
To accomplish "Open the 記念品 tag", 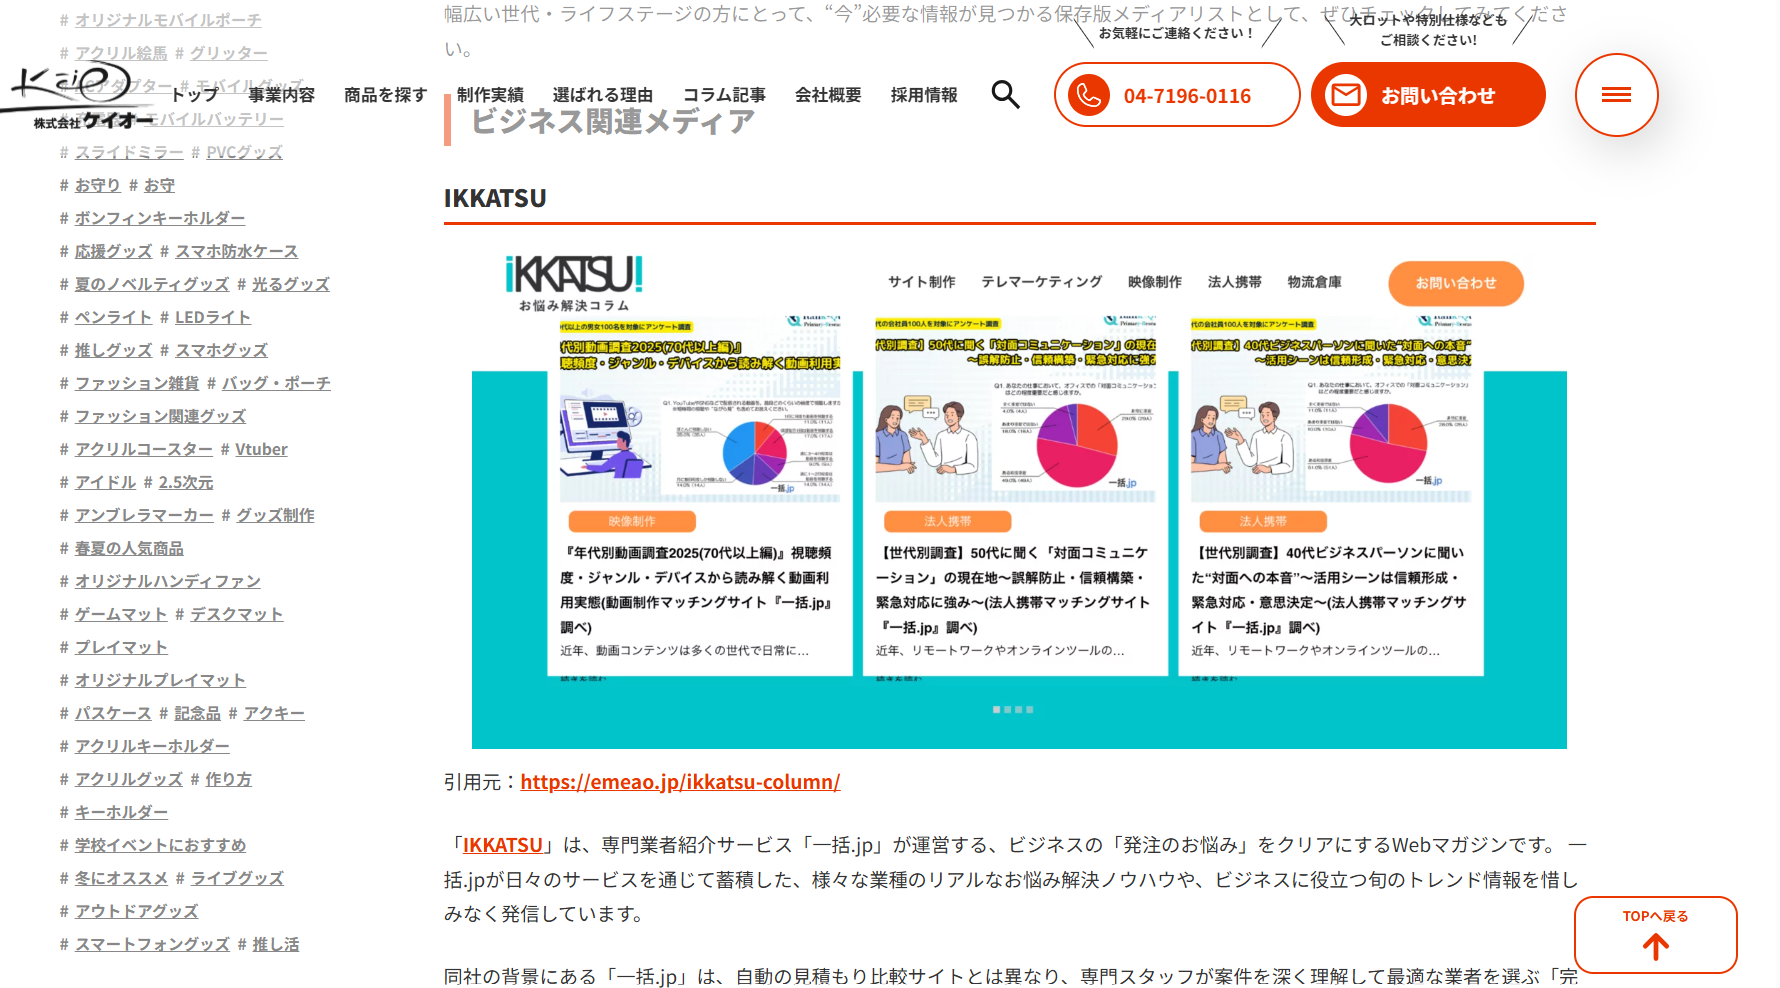I will click(197, 713).
